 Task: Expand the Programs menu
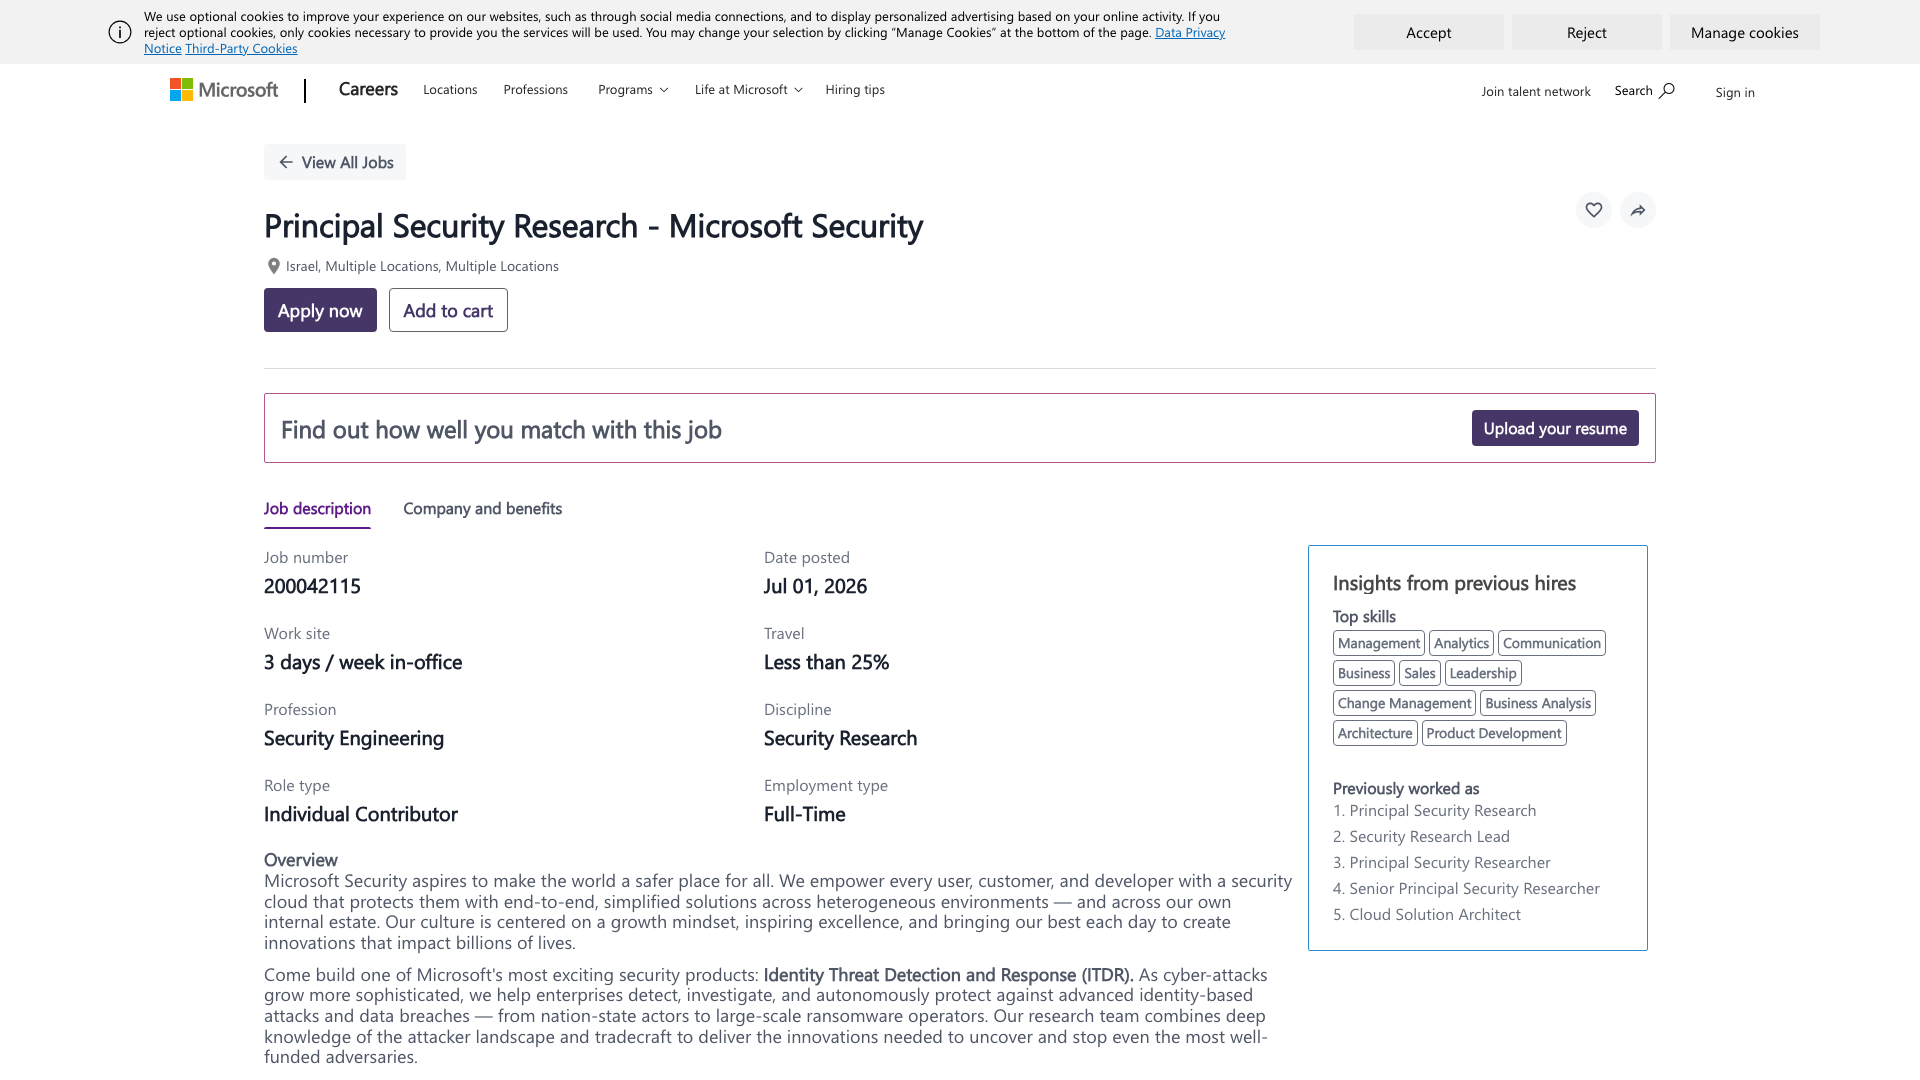(x=633, y=90)
